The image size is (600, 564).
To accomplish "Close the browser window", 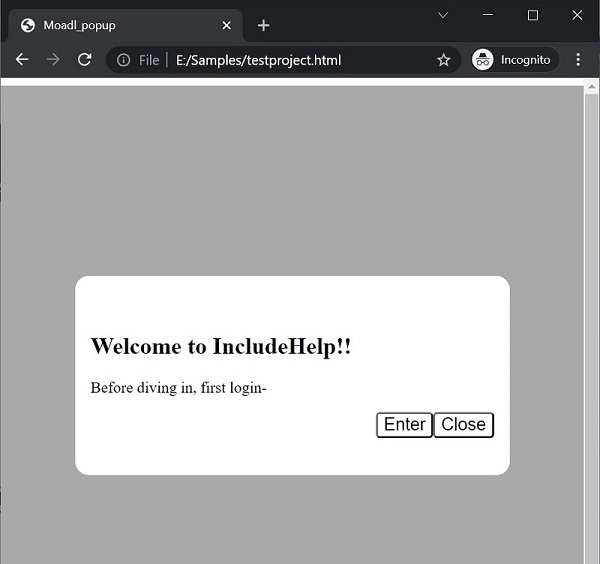I will click(577, 15).
